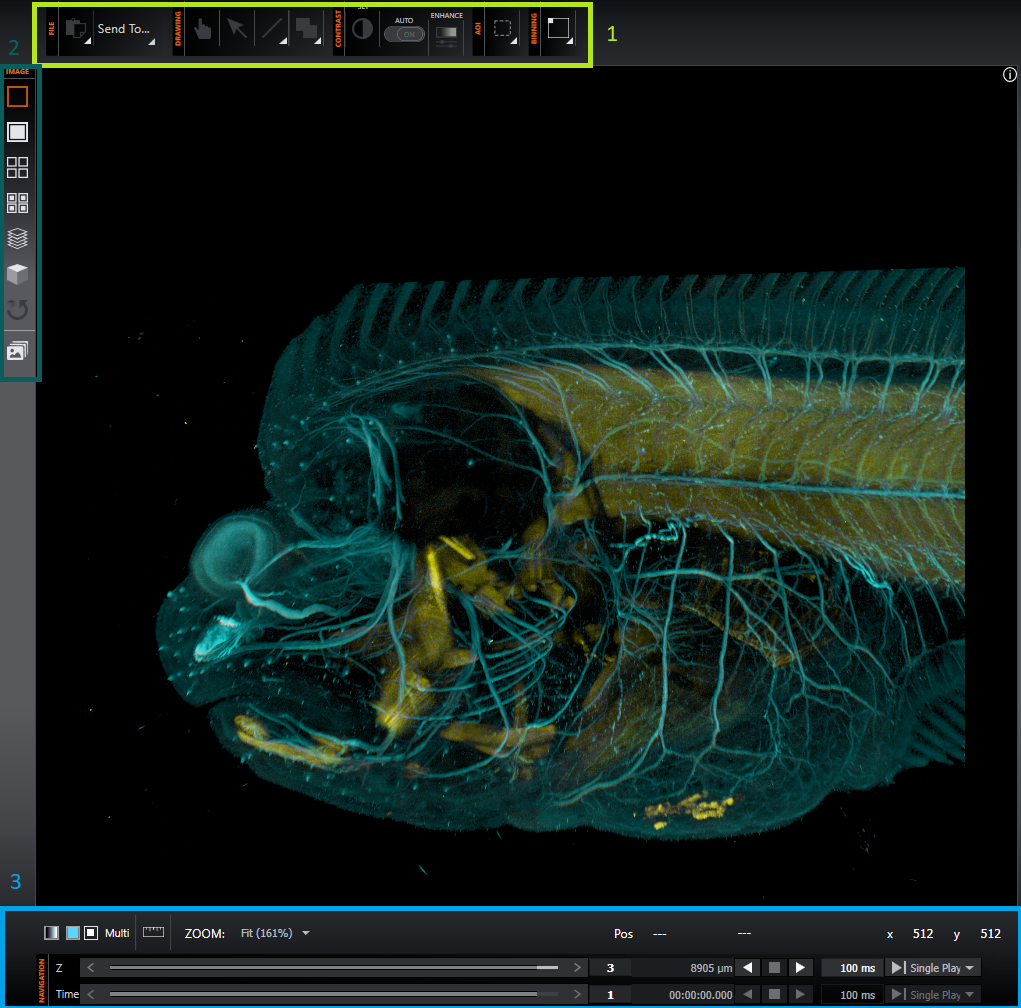Play forward through the Z stack

coord(799,968)
